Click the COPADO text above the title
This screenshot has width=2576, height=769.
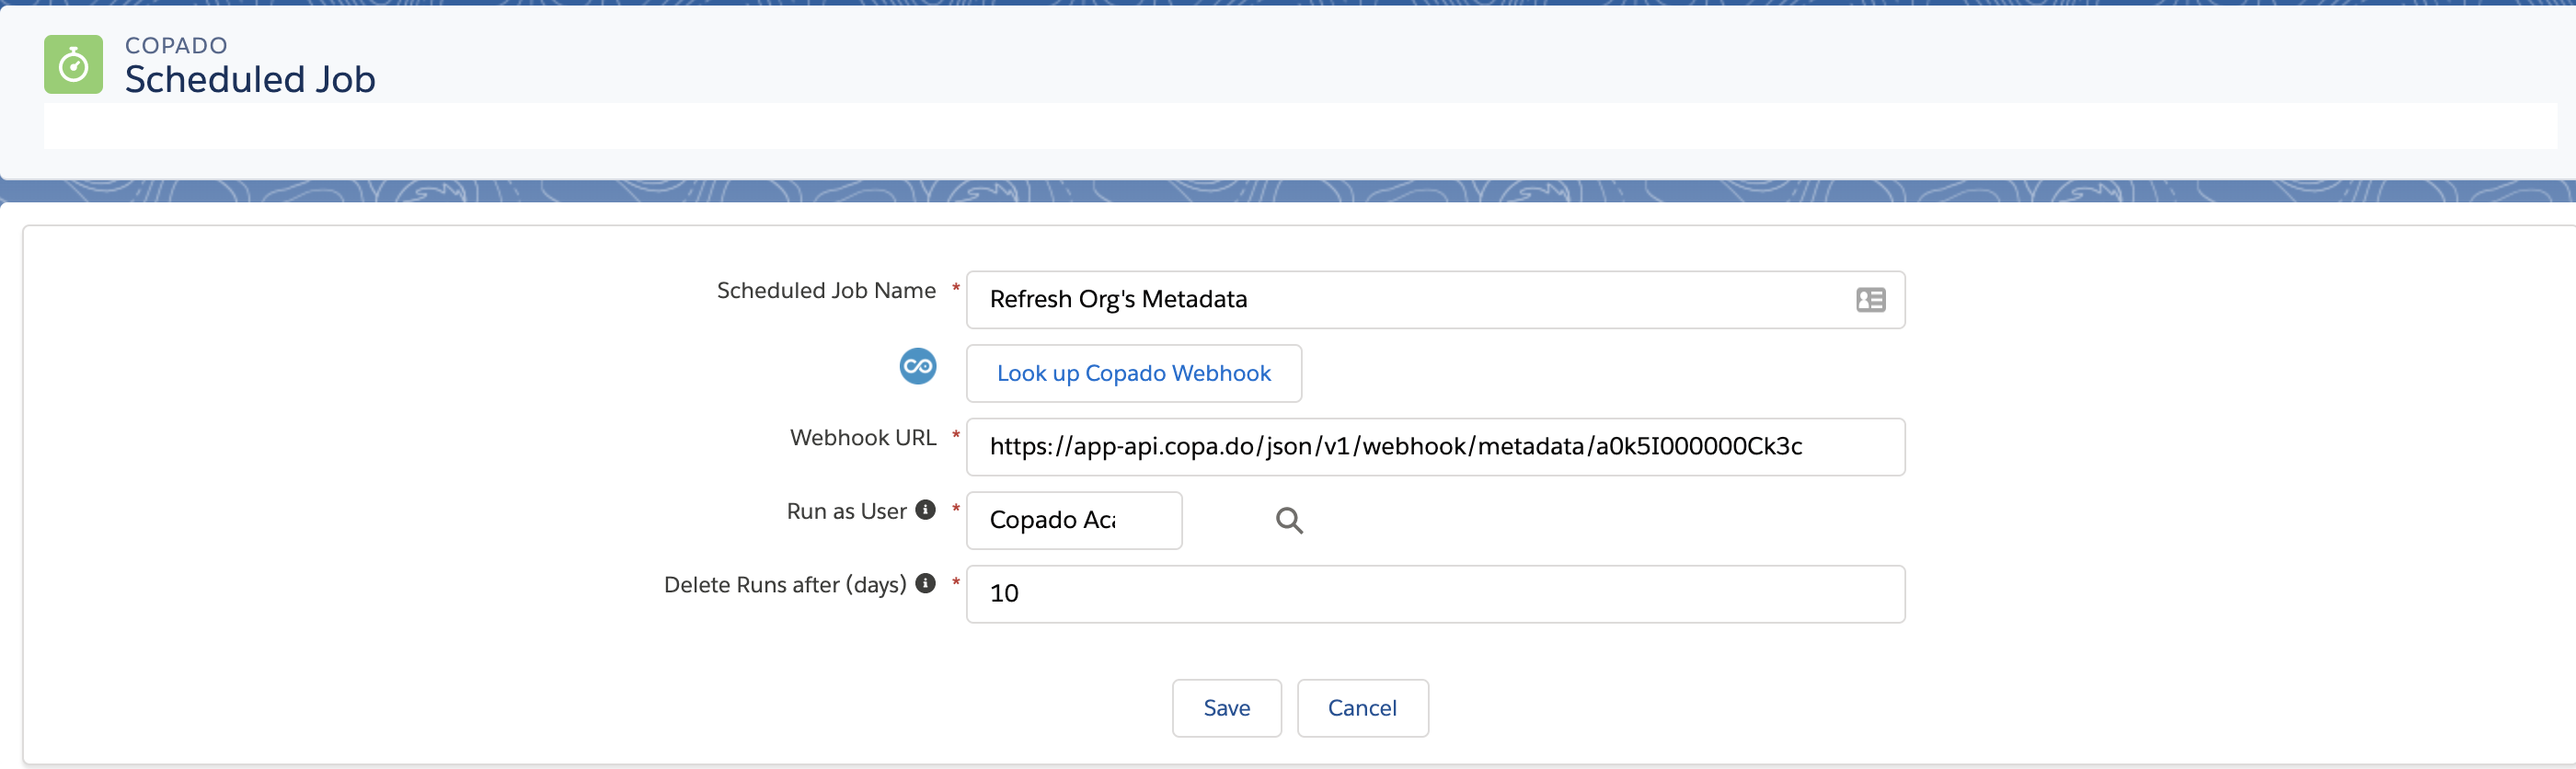tap(176, 45)
